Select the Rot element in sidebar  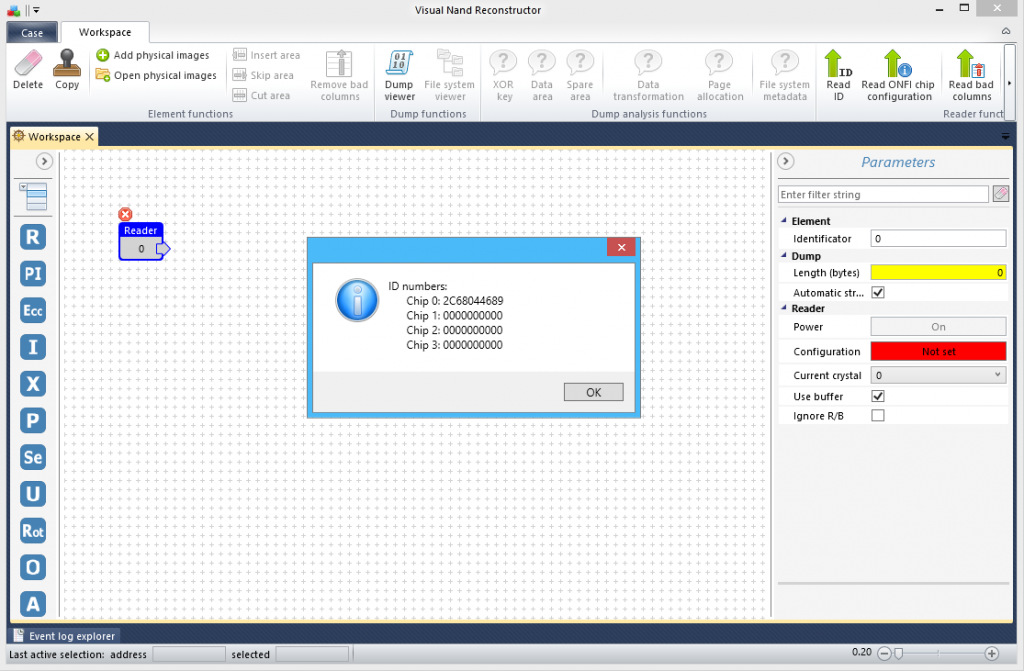click(x=33, y=531)
